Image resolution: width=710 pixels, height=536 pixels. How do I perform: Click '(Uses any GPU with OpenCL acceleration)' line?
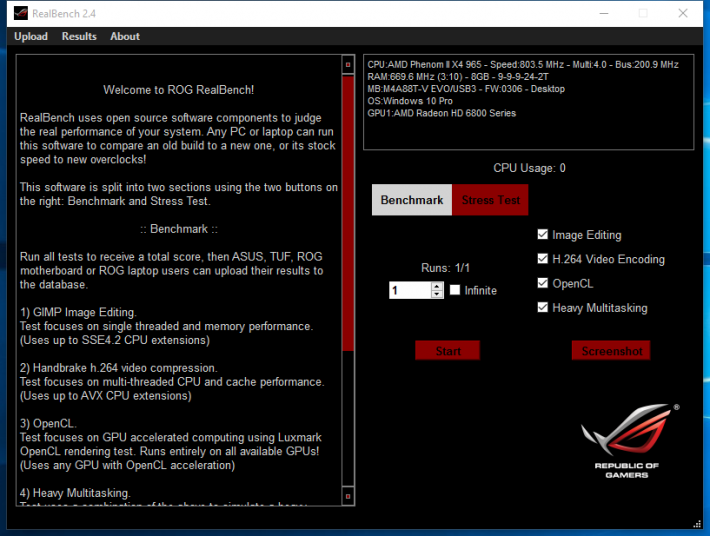coord(127,465)
